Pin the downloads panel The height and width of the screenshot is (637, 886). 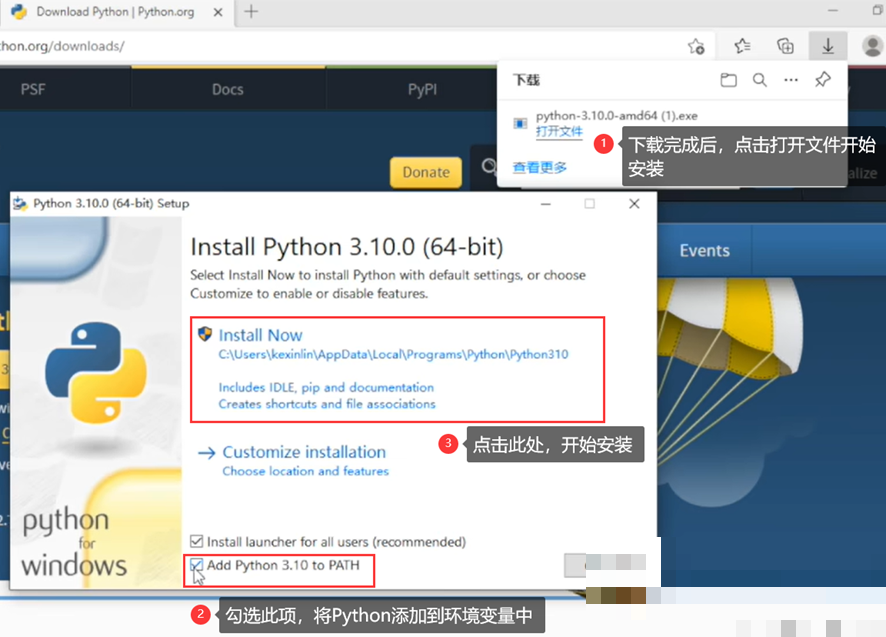(x=823, y=80)
